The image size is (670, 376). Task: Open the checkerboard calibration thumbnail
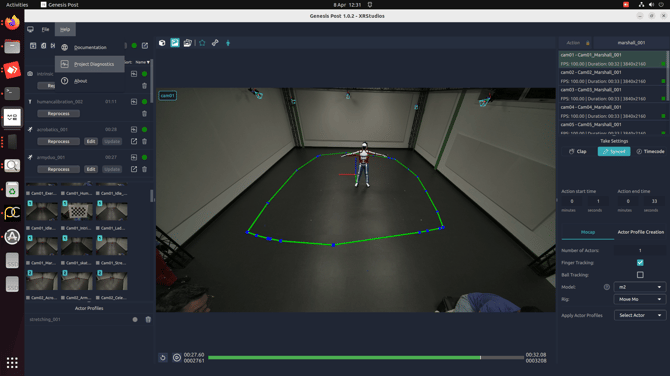(77, 211)
